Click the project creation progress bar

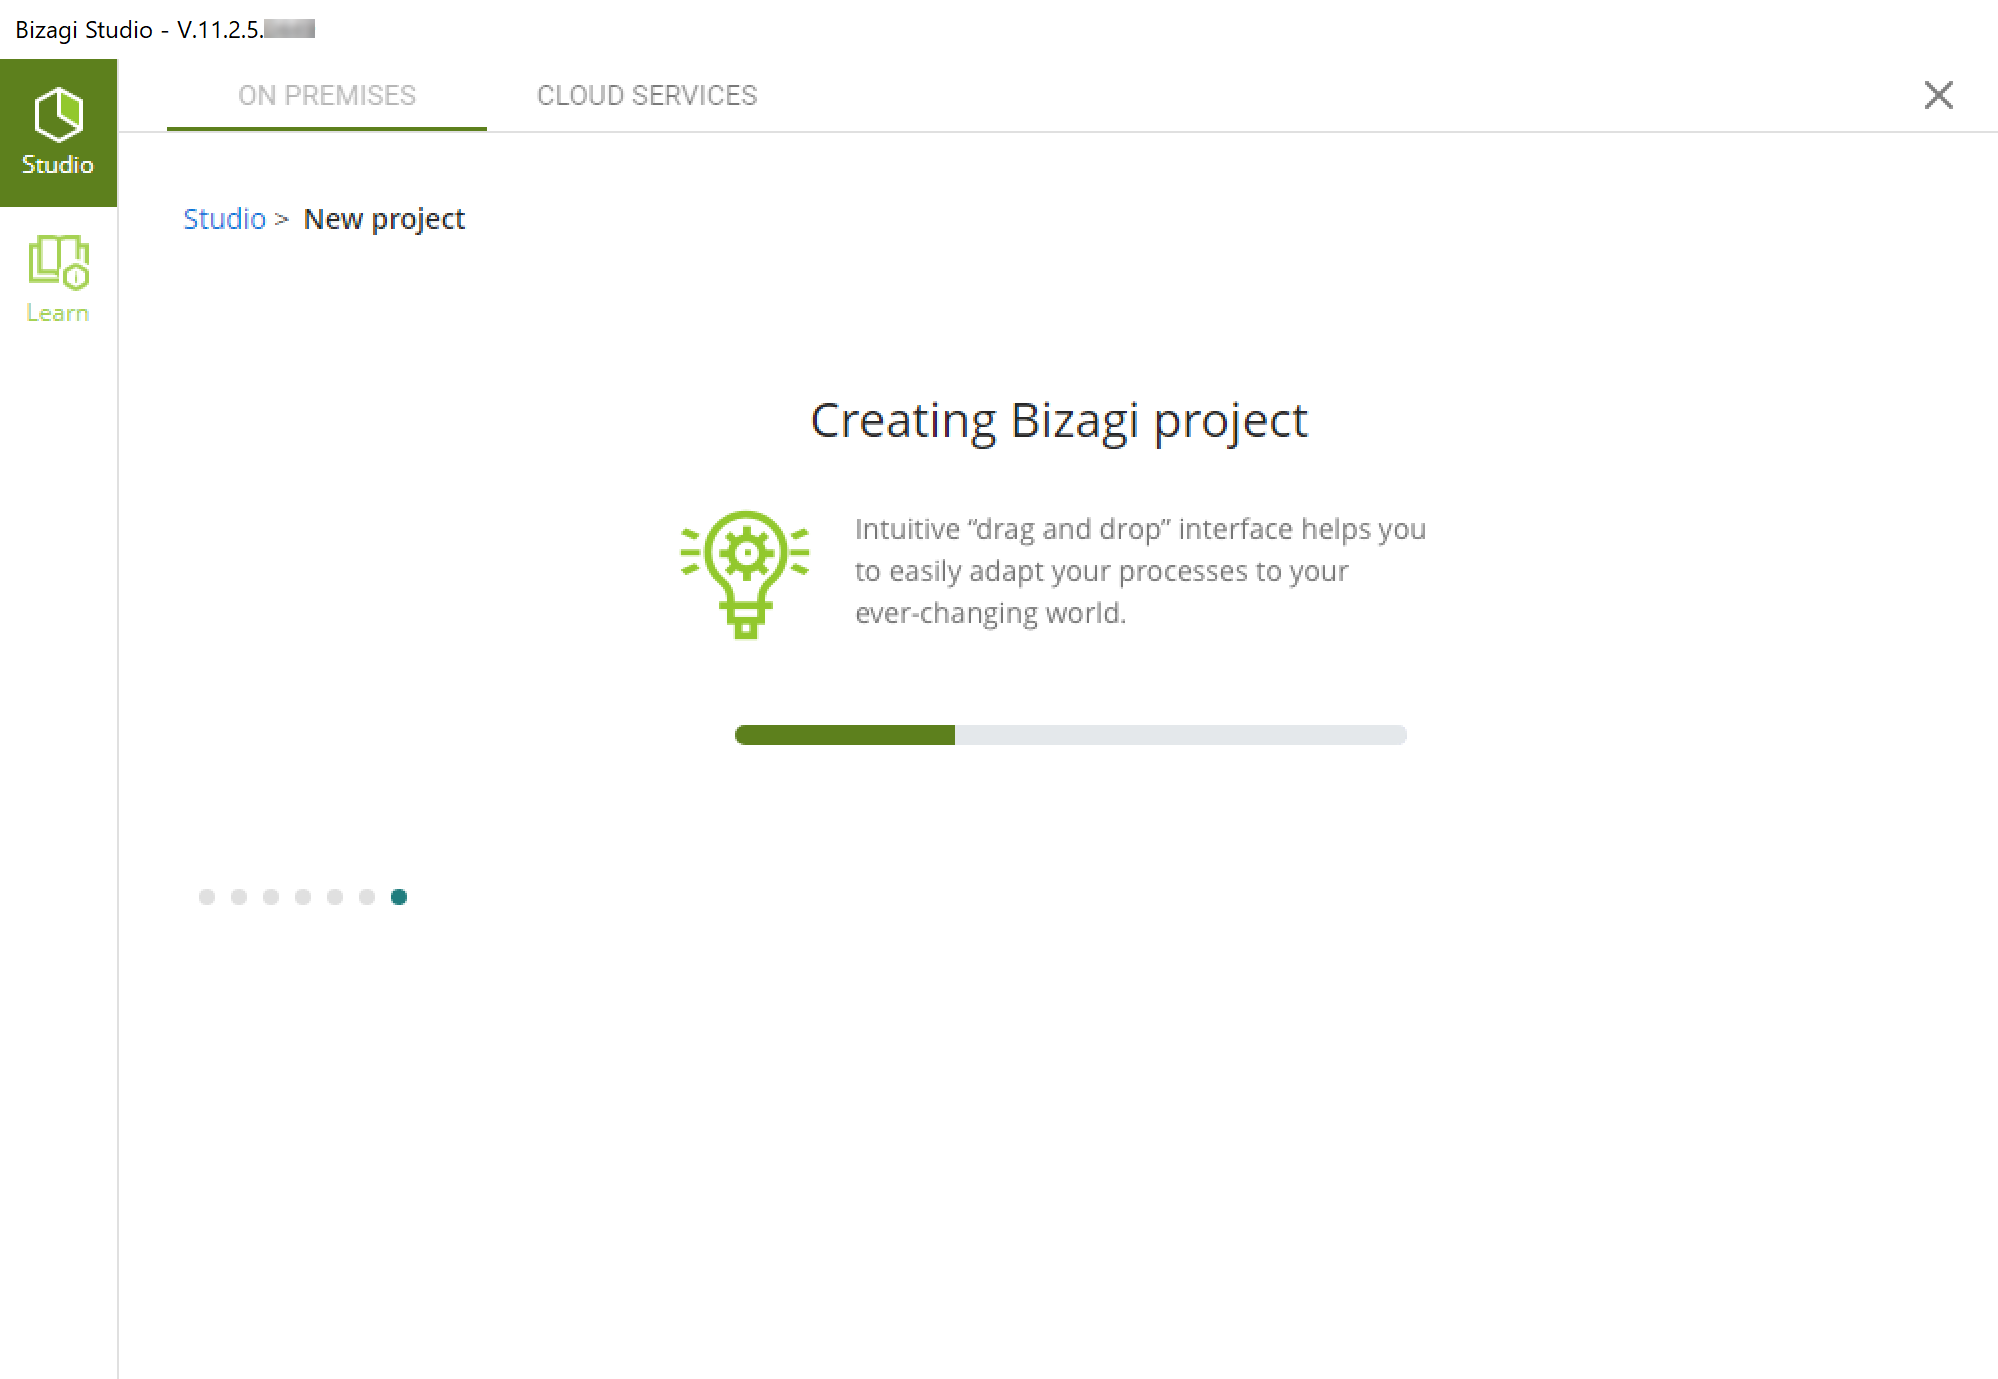click(1070, 735)
